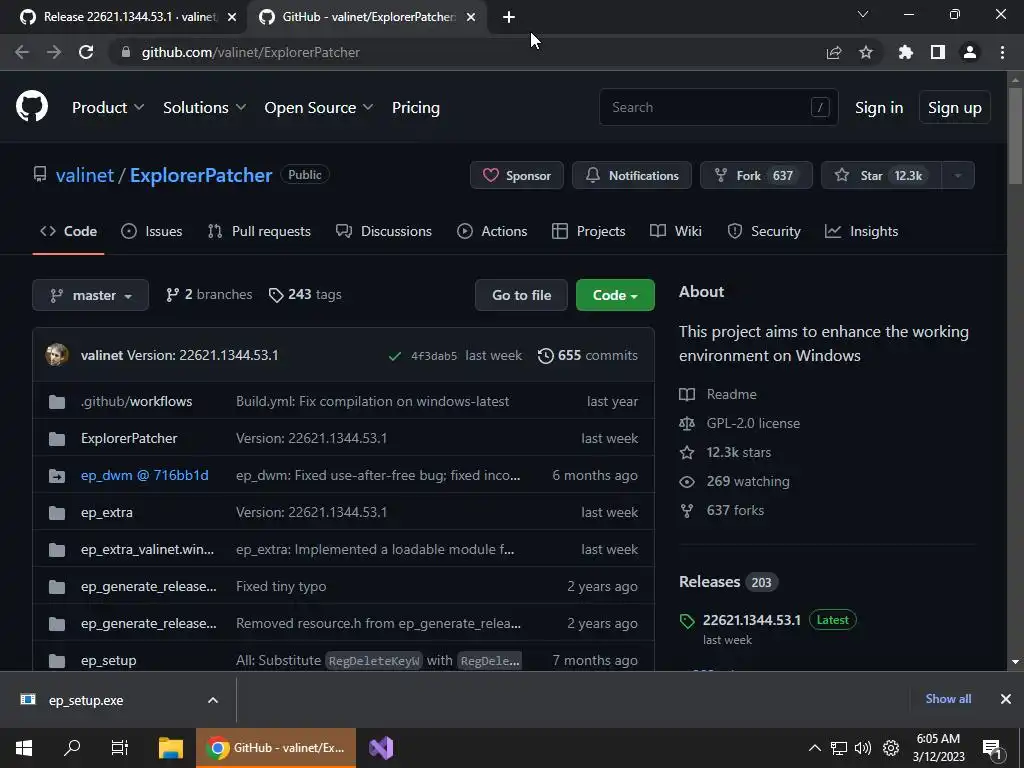Open the Chrome side panel icon

click(x=938, y=52)
